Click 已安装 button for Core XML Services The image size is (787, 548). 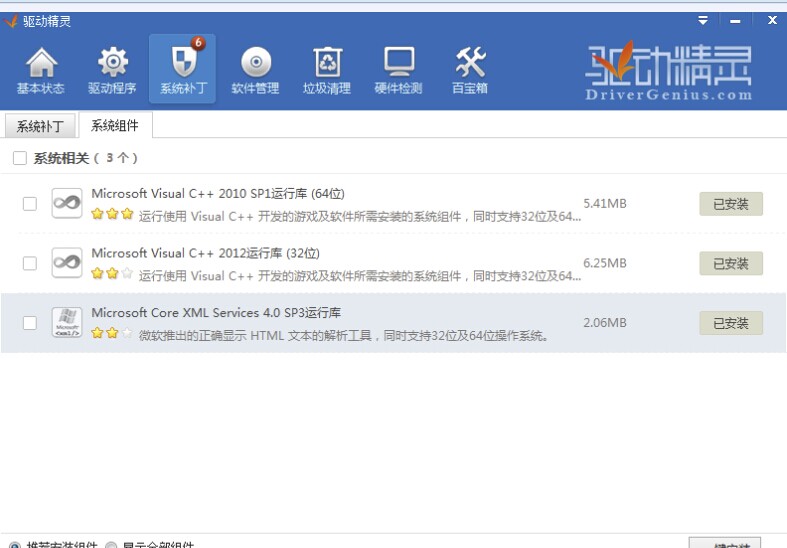point(731,323)
